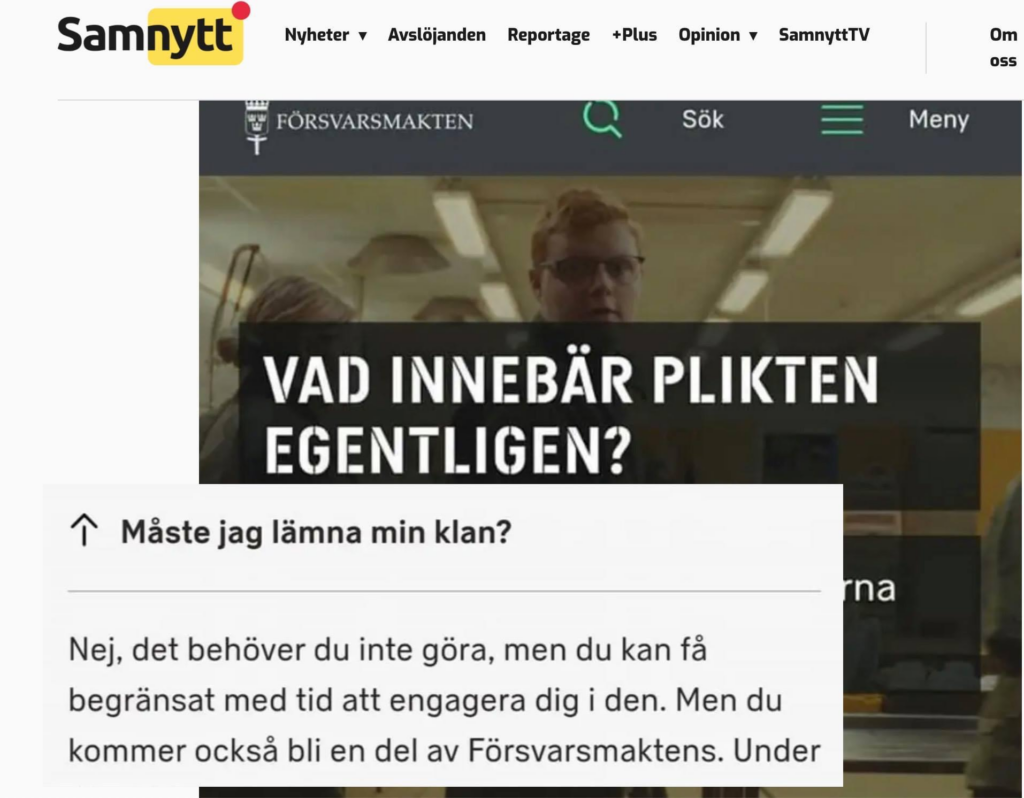The image size is (1024, 798).
Task: Open the Avslöjanden menu item
Action: pyautogui.click(x=437, y=35)
